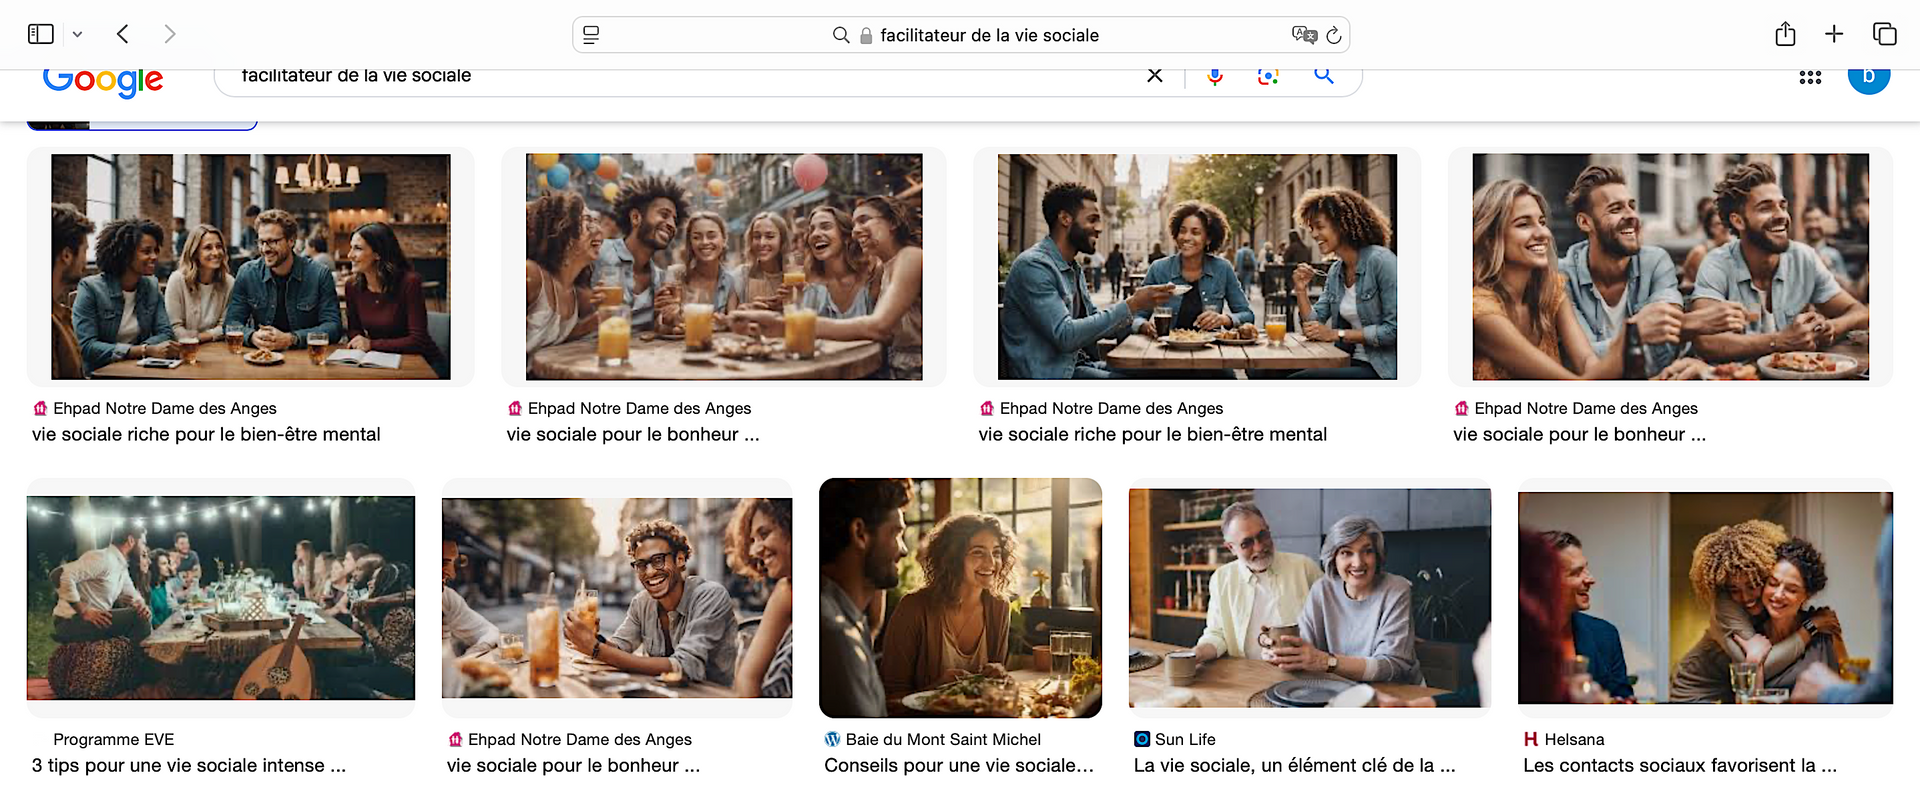Viewport: 1920px width, 791px height.
Task: Open a new Safari tab
Action: click(1834, 34)
